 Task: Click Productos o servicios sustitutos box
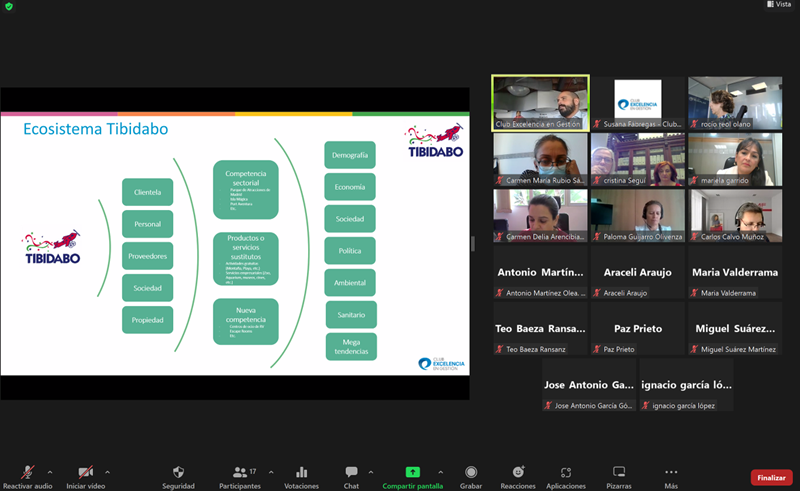[x=246, y=259]
